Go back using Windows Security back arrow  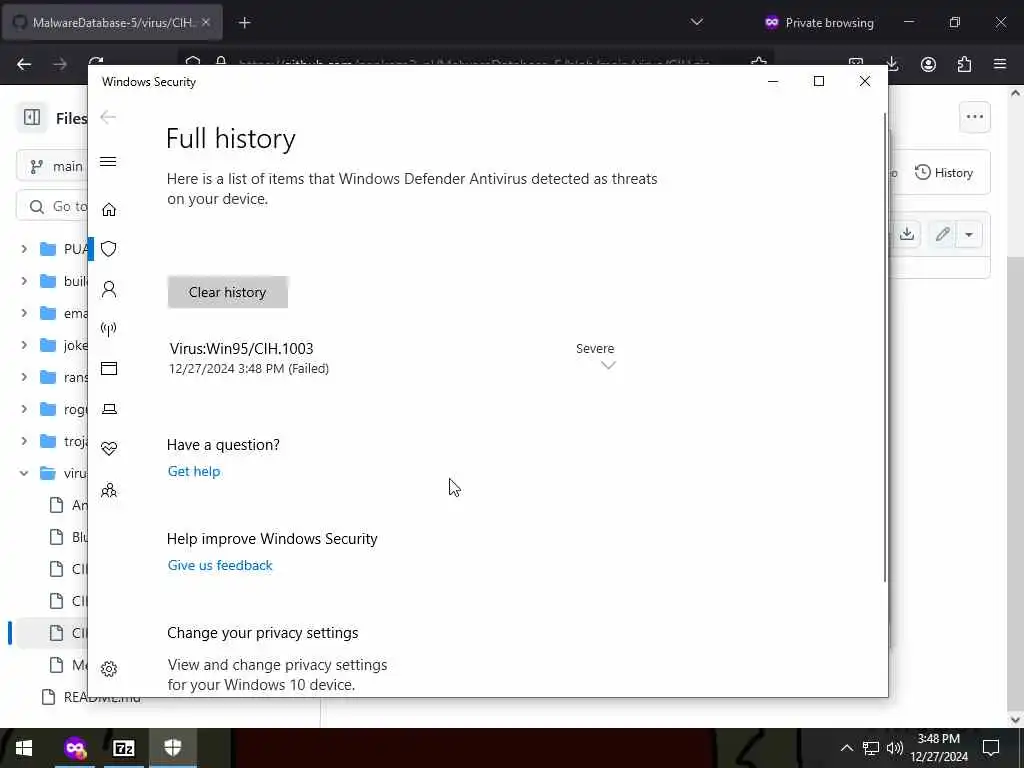108,117
